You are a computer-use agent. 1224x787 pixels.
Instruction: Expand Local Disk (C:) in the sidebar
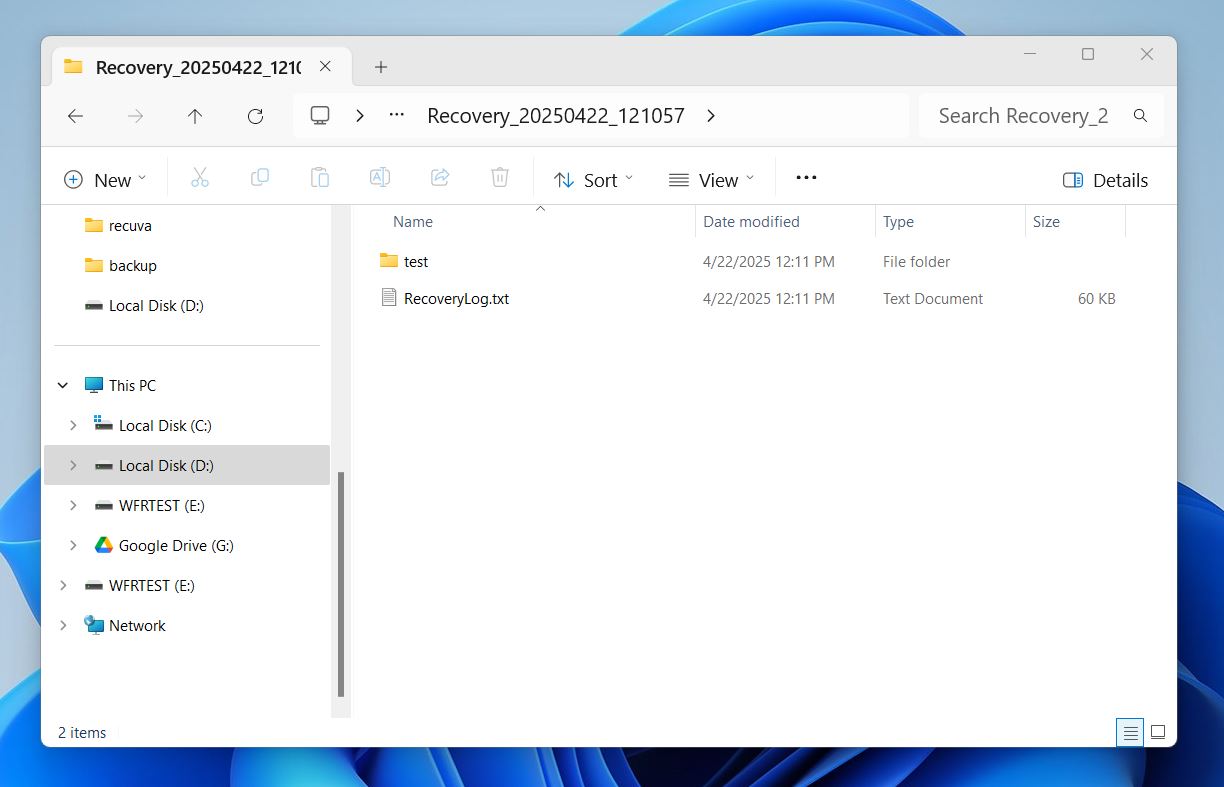[x=72, y=425]
